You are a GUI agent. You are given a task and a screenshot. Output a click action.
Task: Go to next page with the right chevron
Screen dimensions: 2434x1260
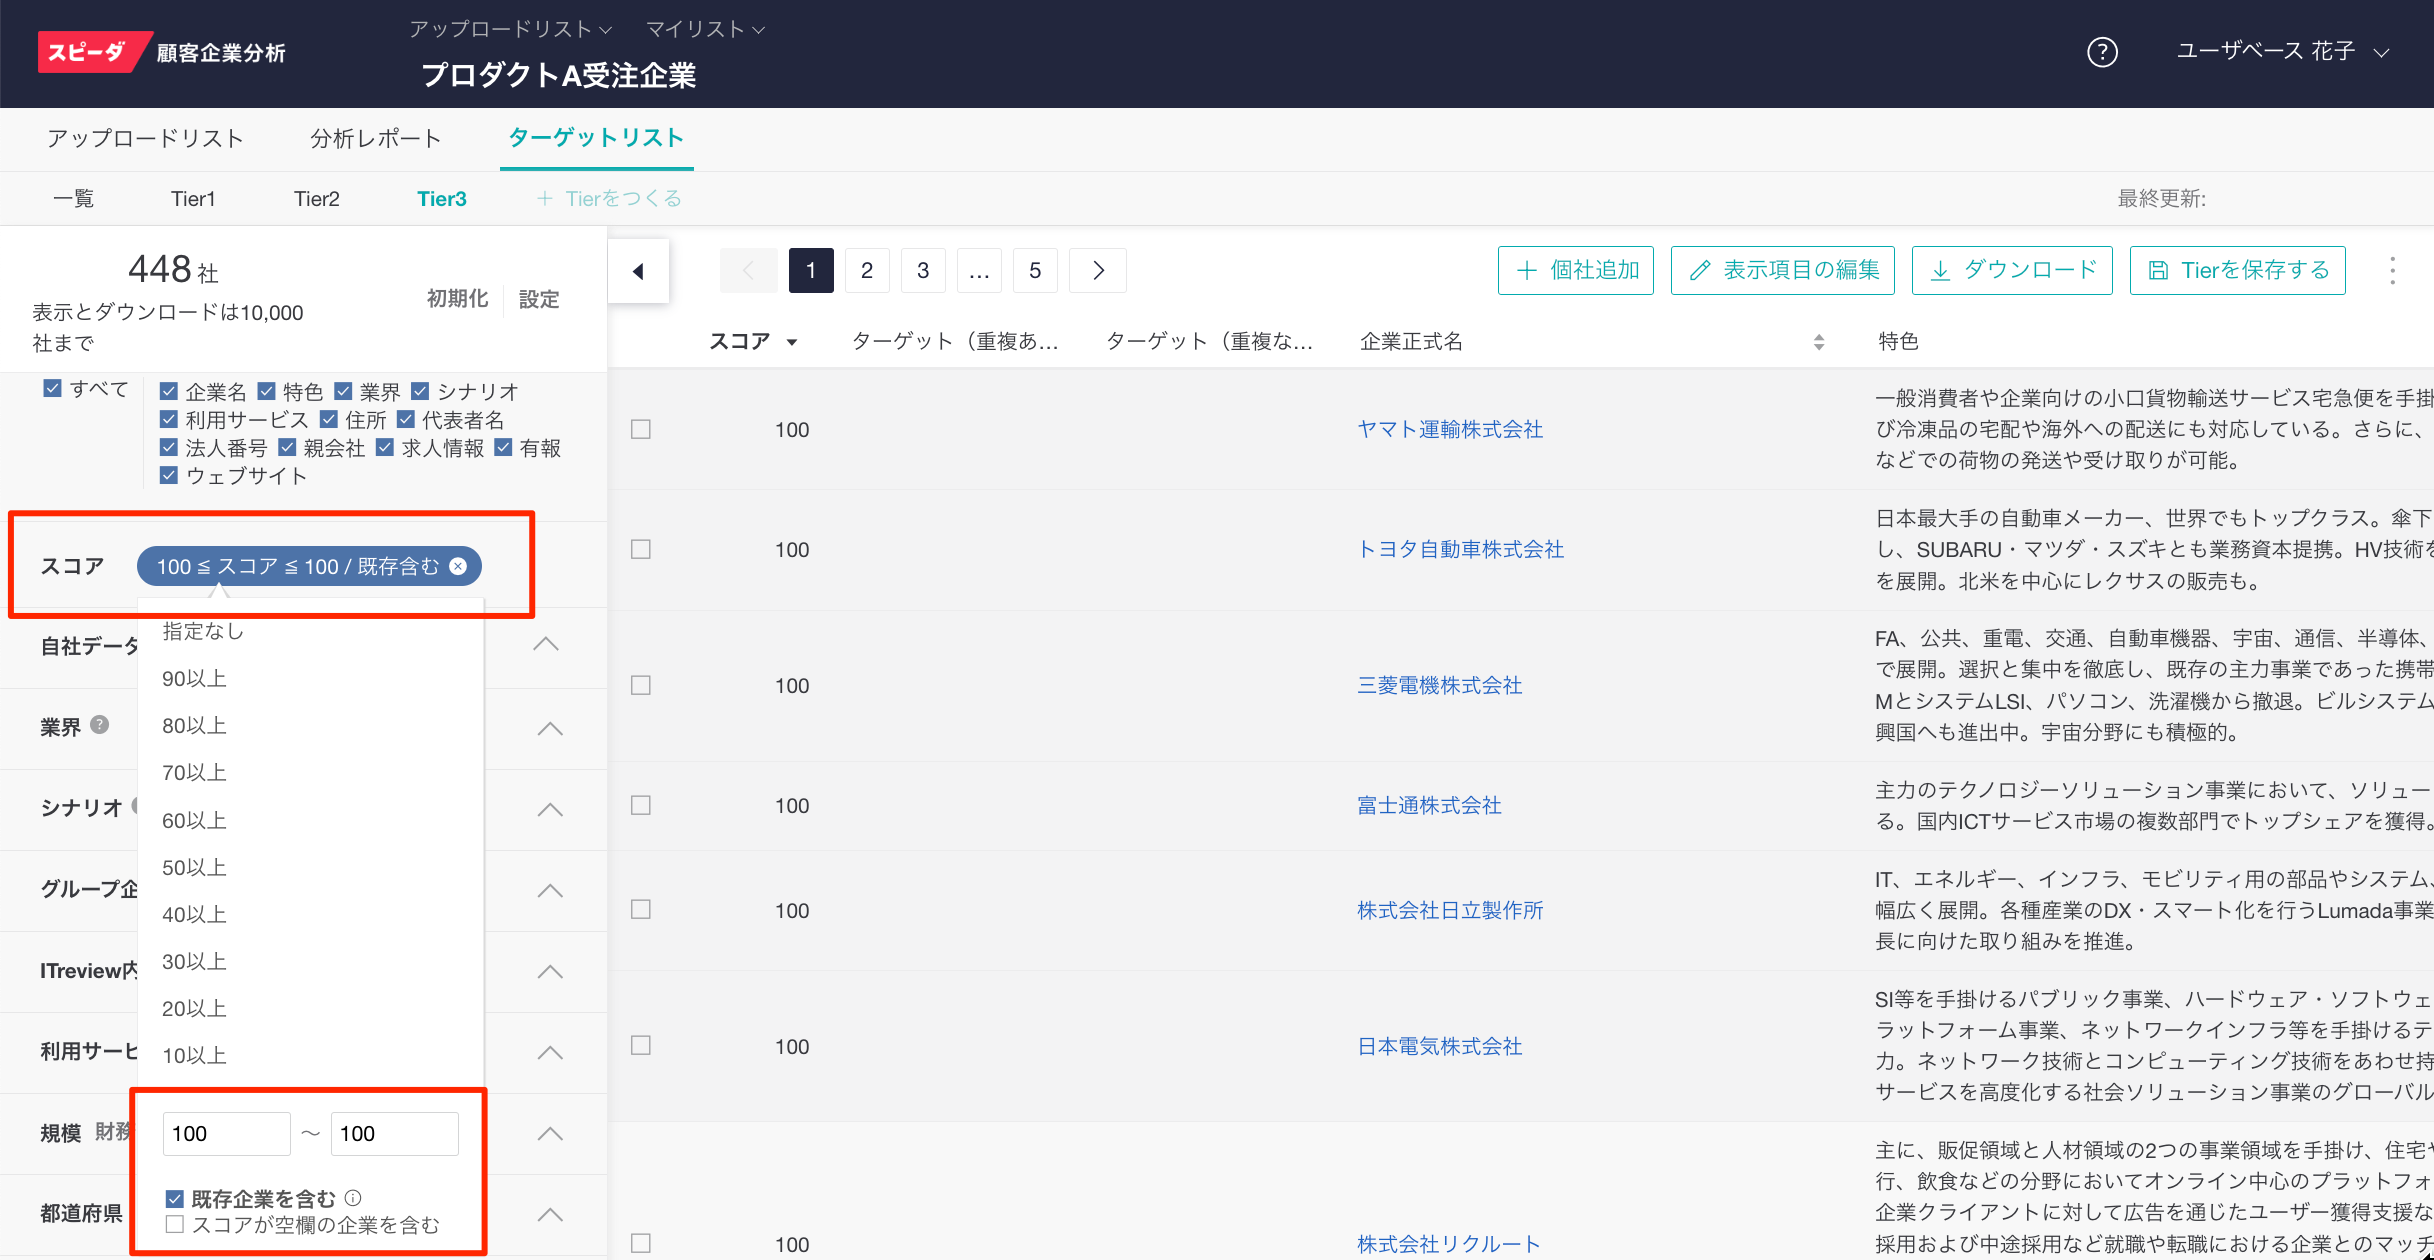click(x=1098, y=271)
